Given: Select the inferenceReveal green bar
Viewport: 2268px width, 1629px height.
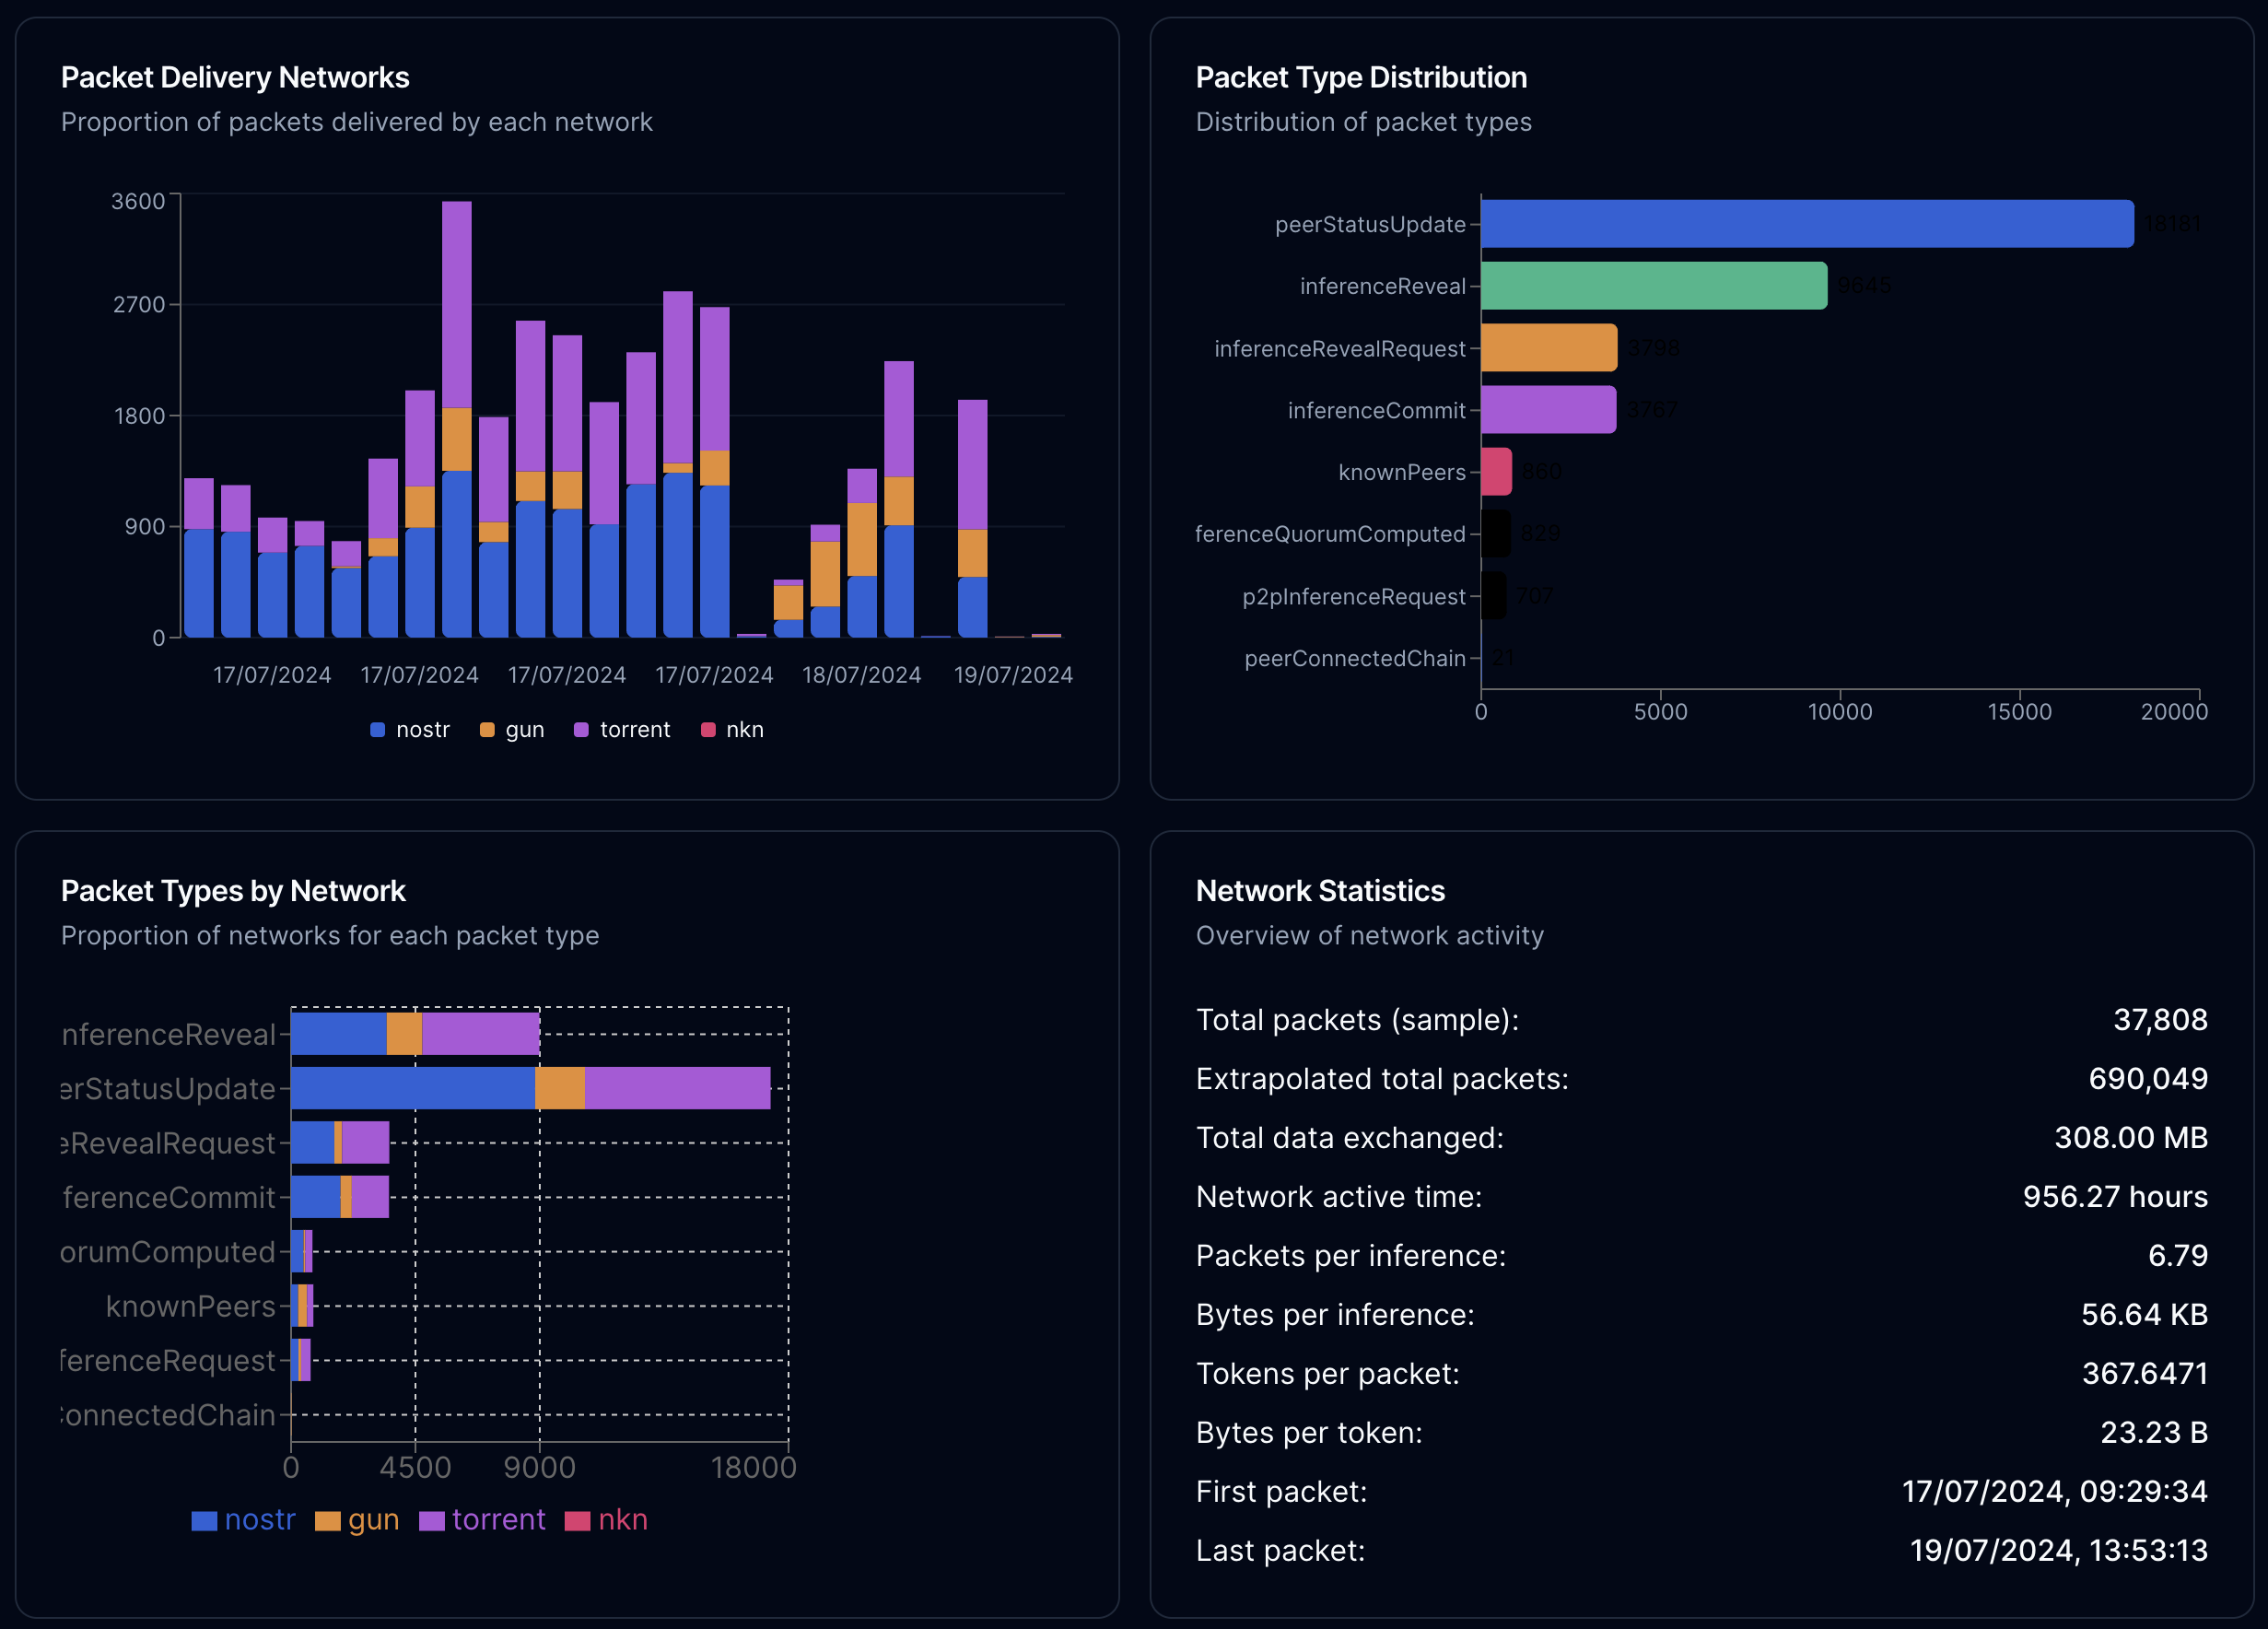Looking at the screenshot, I should (x=1654, y=286).
